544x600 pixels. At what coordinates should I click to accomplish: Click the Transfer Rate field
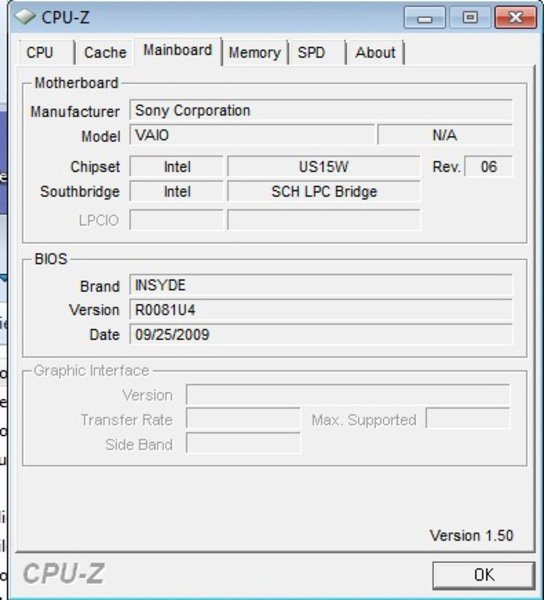[x=243, y=419]
